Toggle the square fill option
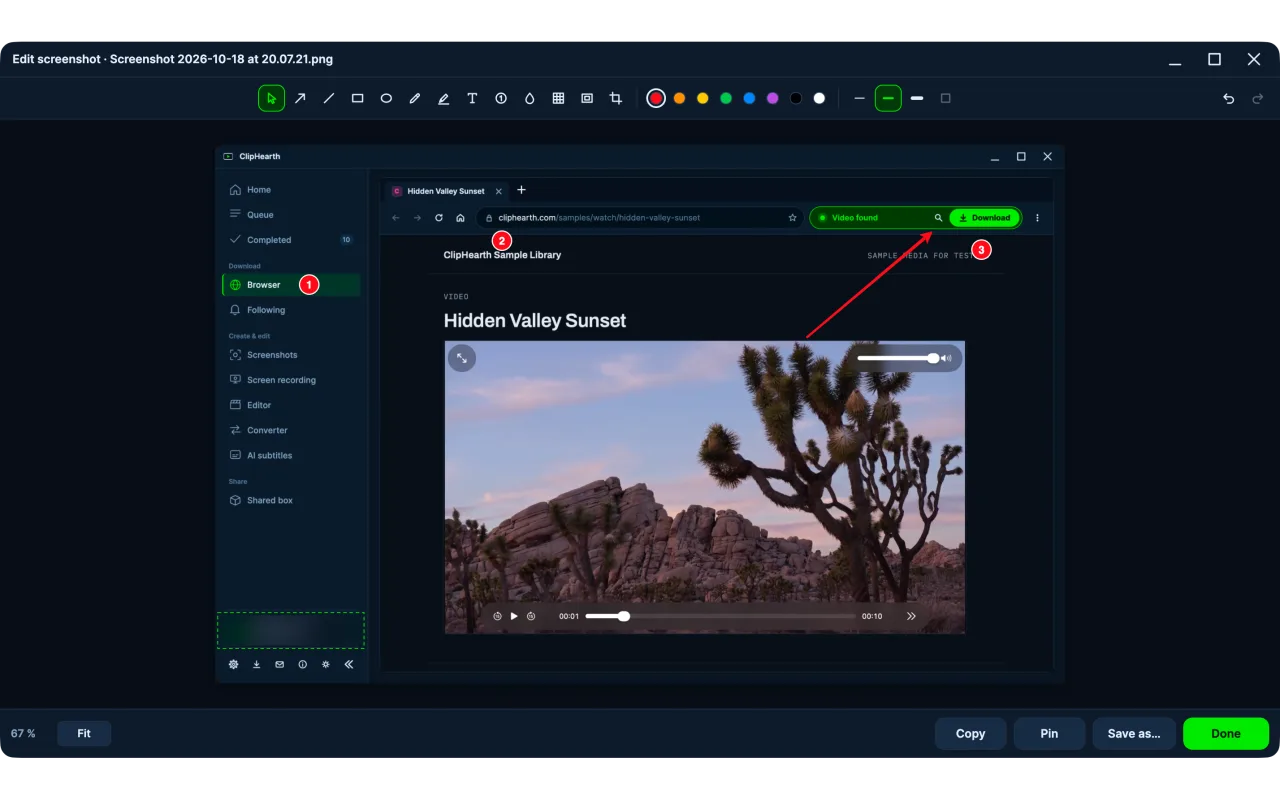Screen dimensions: 1280x800 point(946,98)
